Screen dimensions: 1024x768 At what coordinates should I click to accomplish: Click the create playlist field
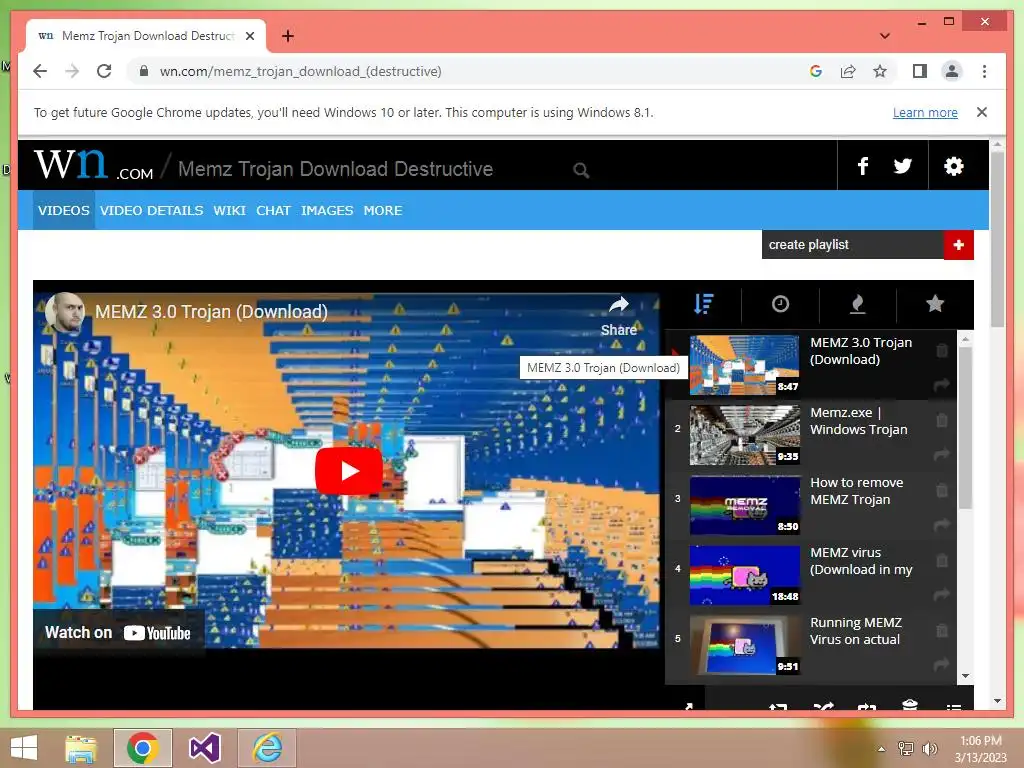coord(852,245)
